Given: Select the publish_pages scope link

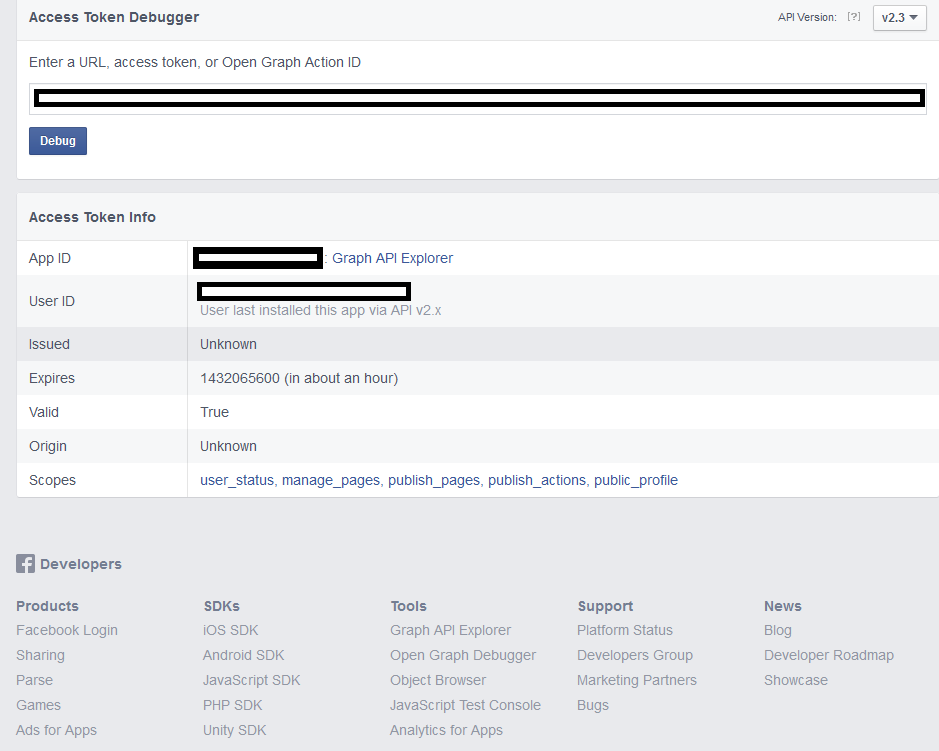Looking at the screenshot, I should [x=434, y=480].
